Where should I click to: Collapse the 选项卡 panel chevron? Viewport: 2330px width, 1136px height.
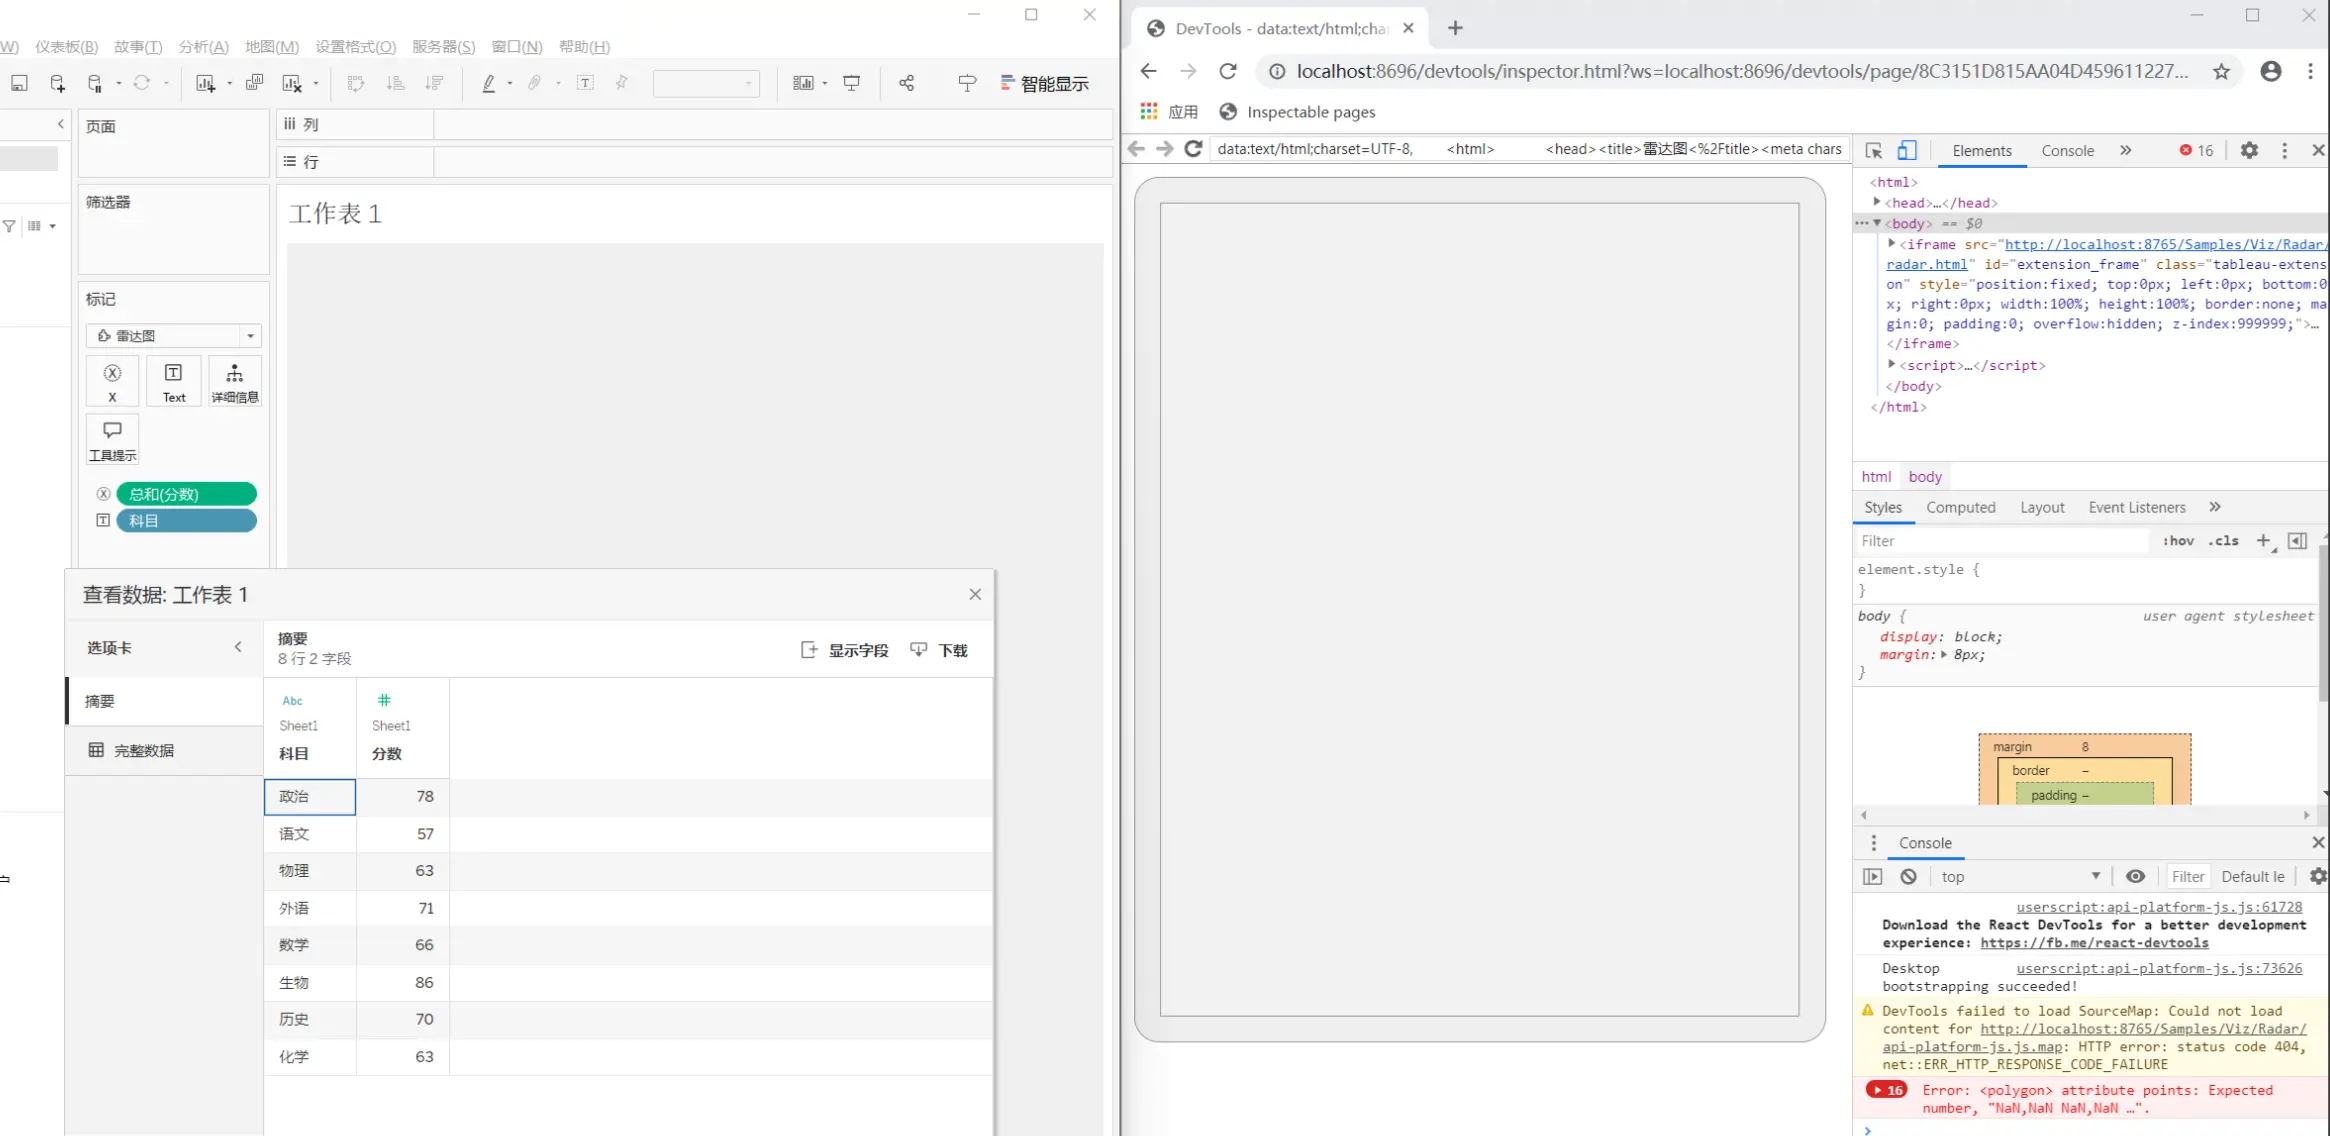(238, 647)
